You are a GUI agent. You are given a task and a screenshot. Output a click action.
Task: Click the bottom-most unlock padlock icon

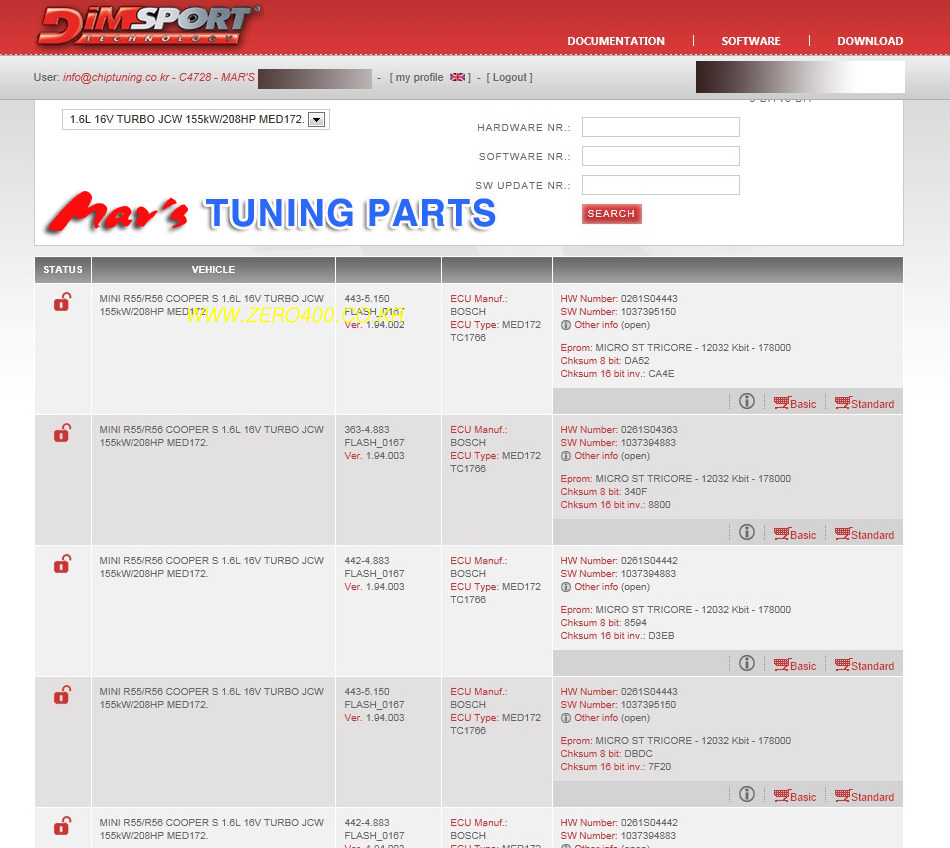(x=62, y=826)
